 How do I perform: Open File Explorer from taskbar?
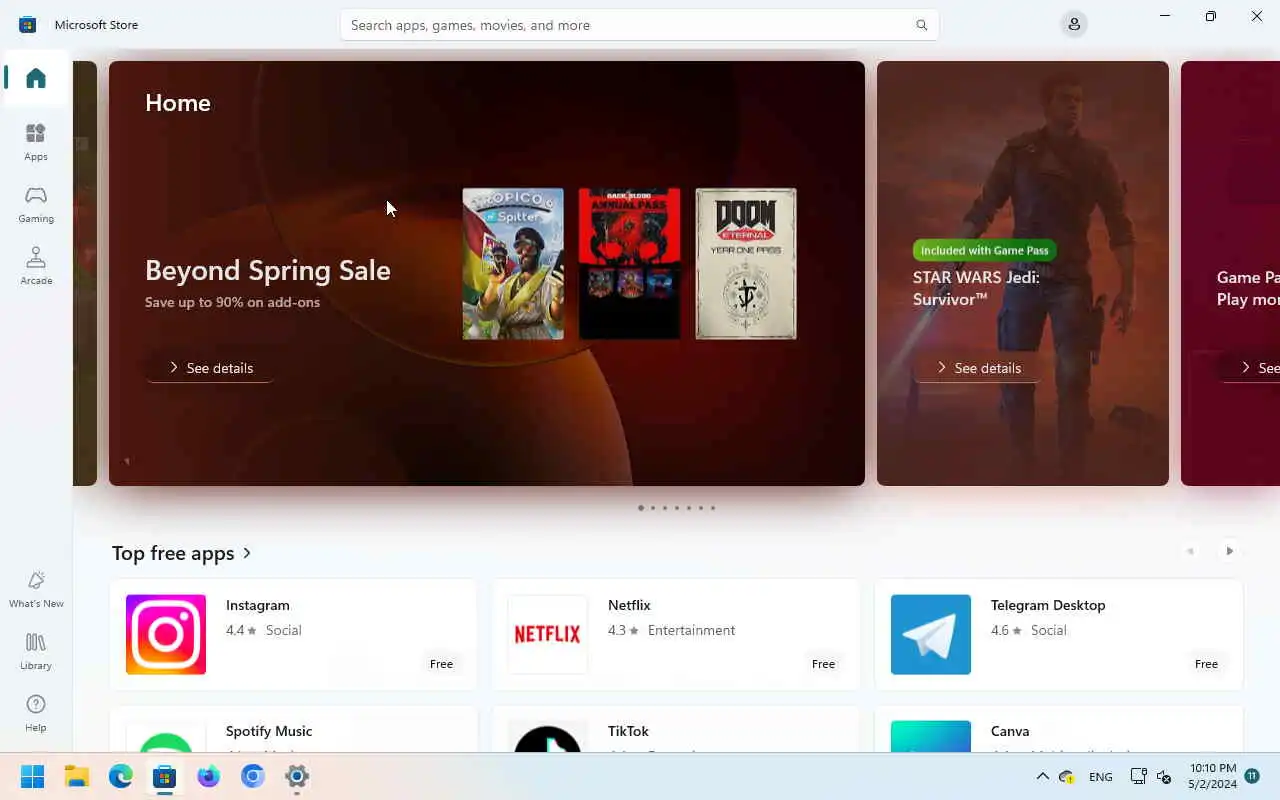pos(77,776)
